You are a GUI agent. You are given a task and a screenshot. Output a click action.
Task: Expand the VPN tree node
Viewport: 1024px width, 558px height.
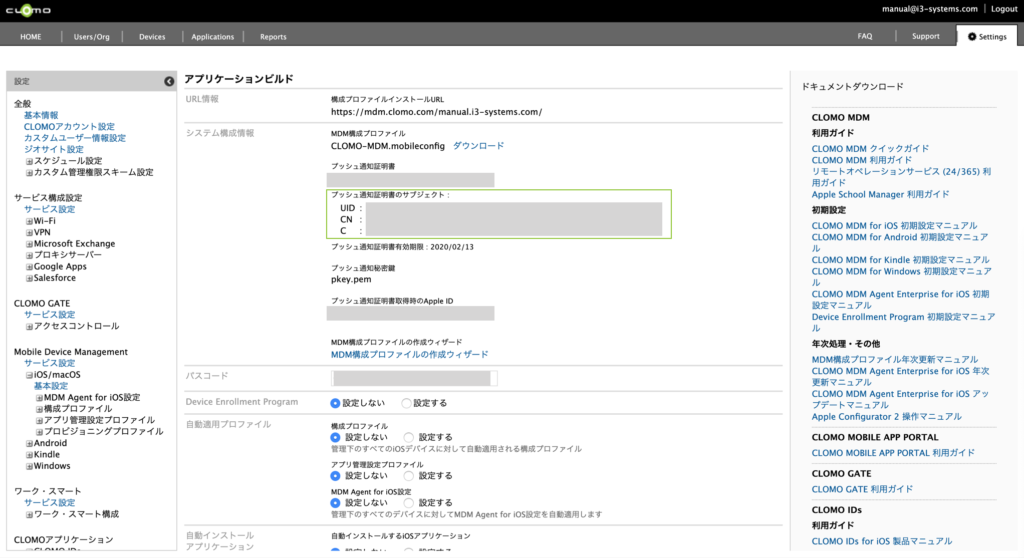[x=29, y=233]
